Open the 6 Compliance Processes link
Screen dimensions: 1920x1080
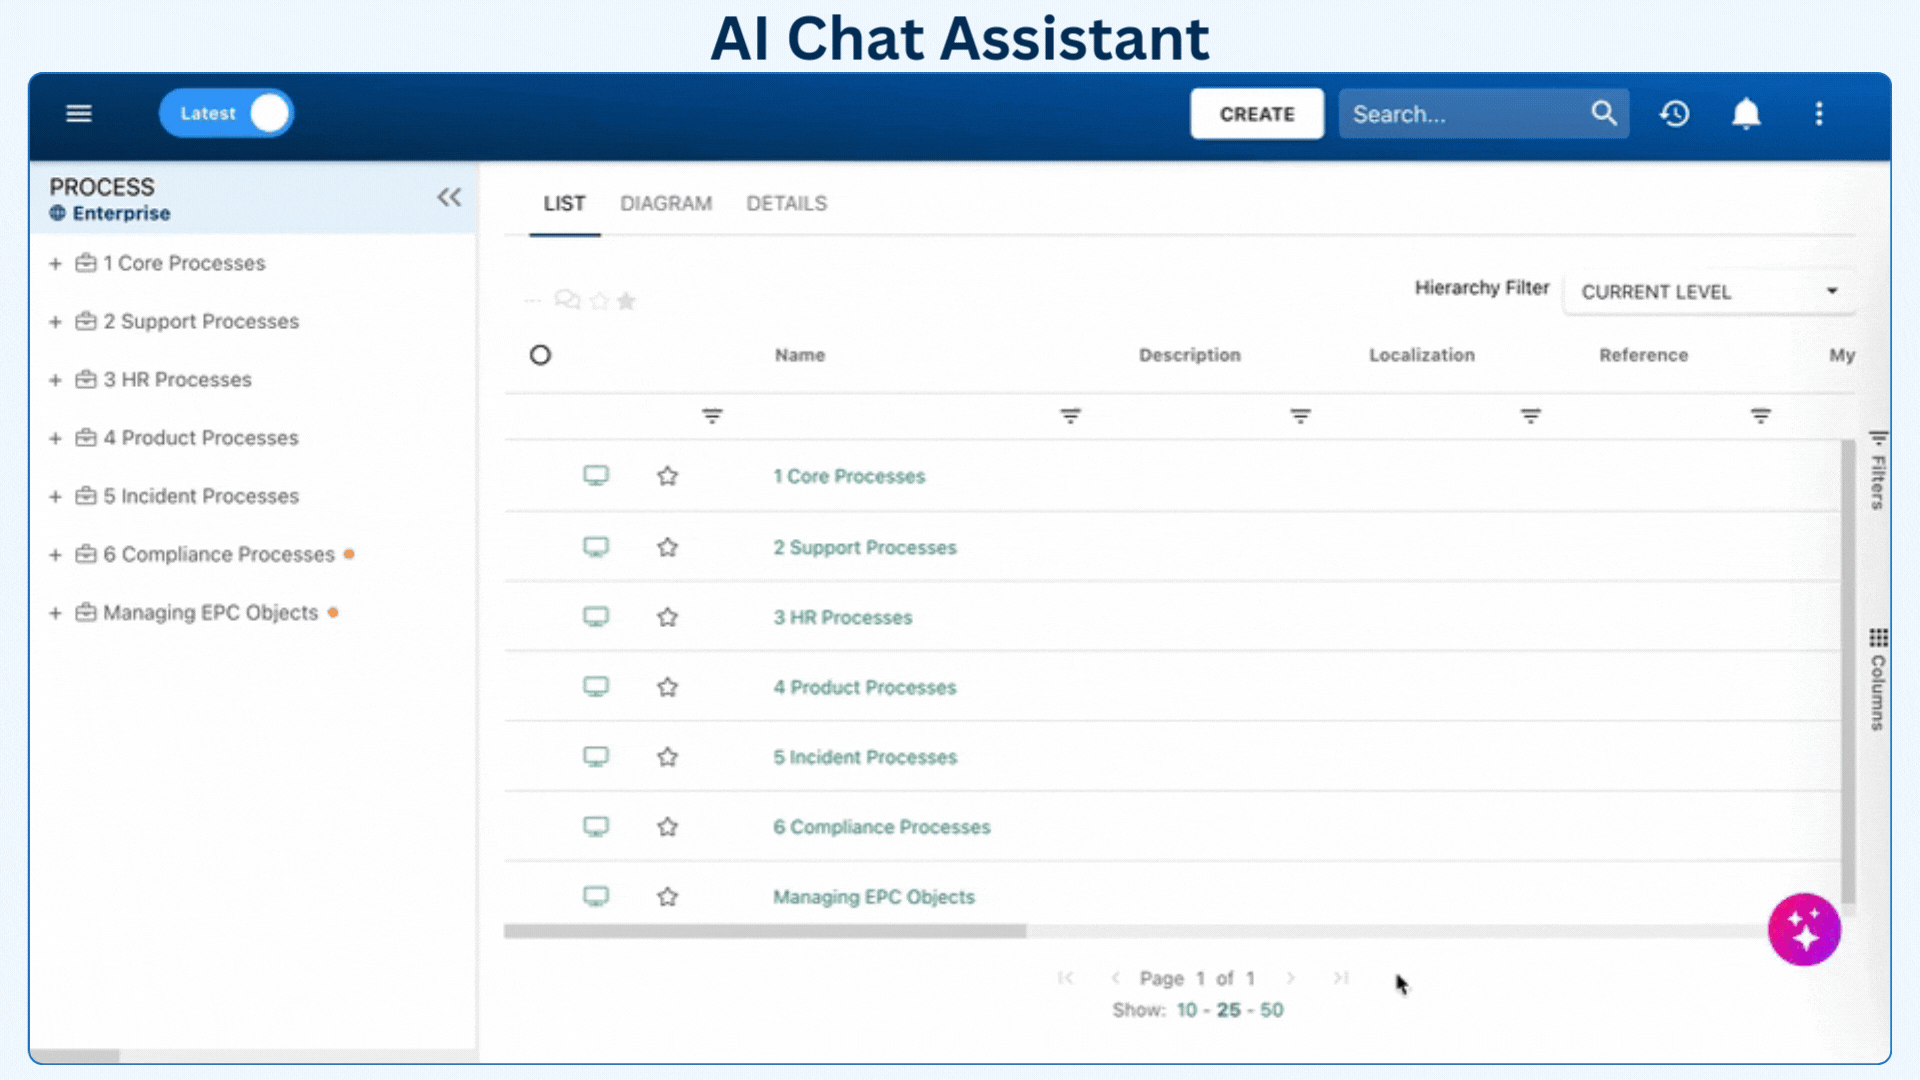[x=881, y=827]
